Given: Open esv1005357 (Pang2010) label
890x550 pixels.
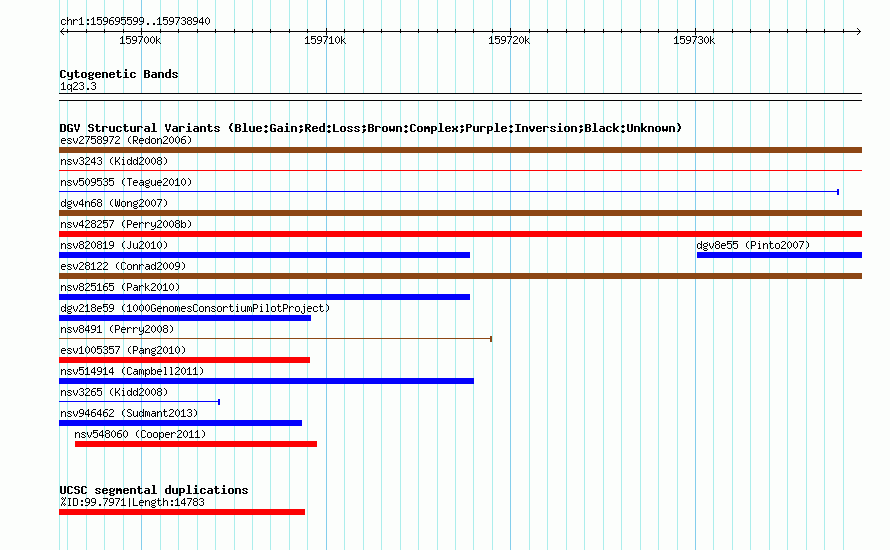Looking at the screenshot, I should (x=123, y=350).
